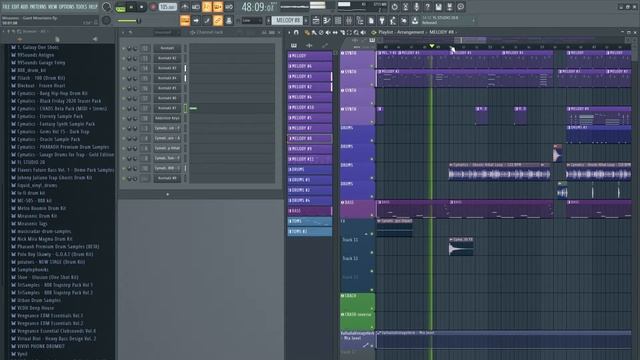The height and width of the screenshot is (360, 640).
Task: Select MELODY #10 in pattern picker
Action: (310, 107)
